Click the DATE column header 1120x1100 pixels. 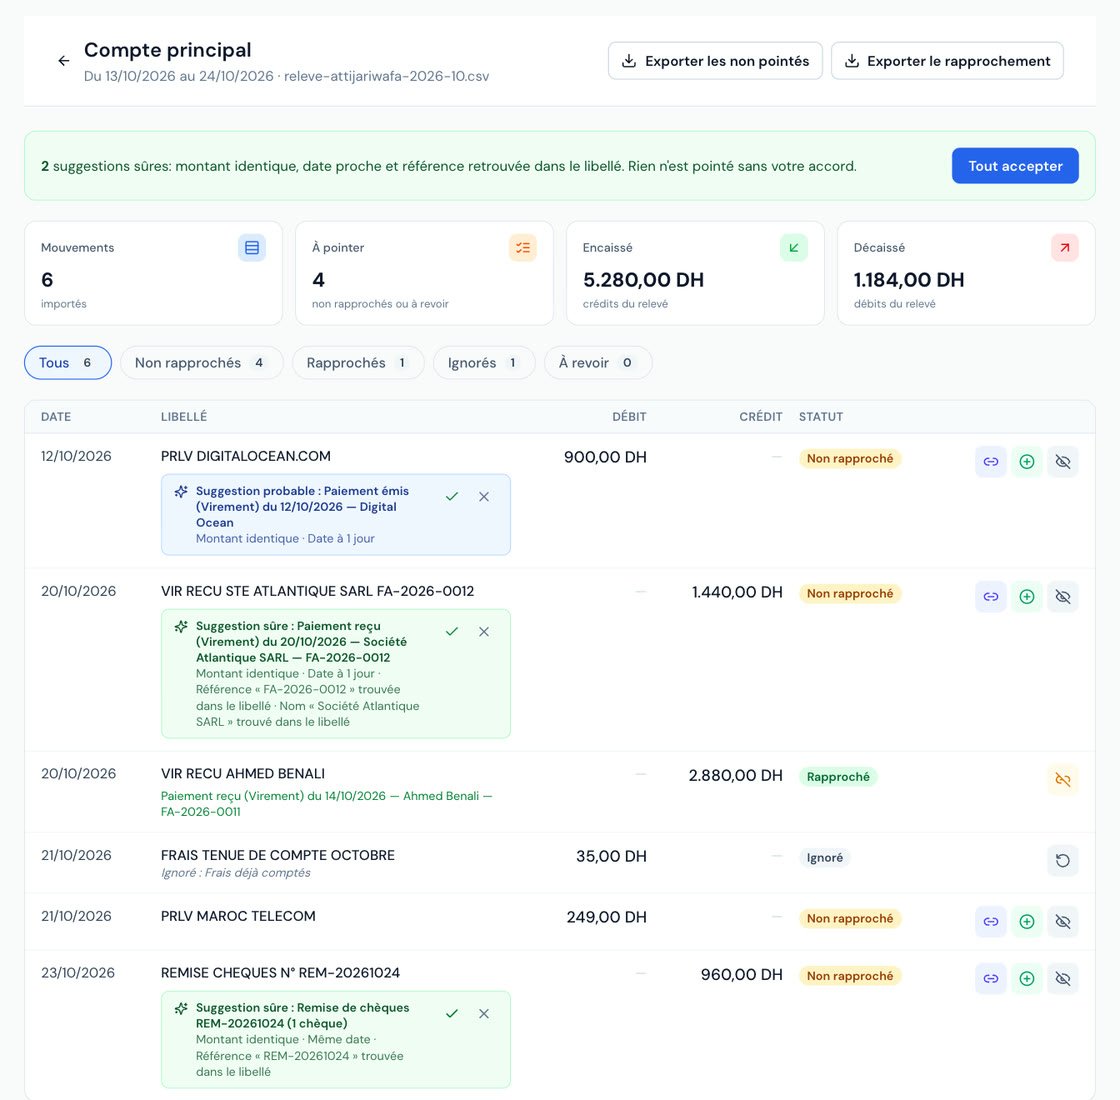[56, 416]
